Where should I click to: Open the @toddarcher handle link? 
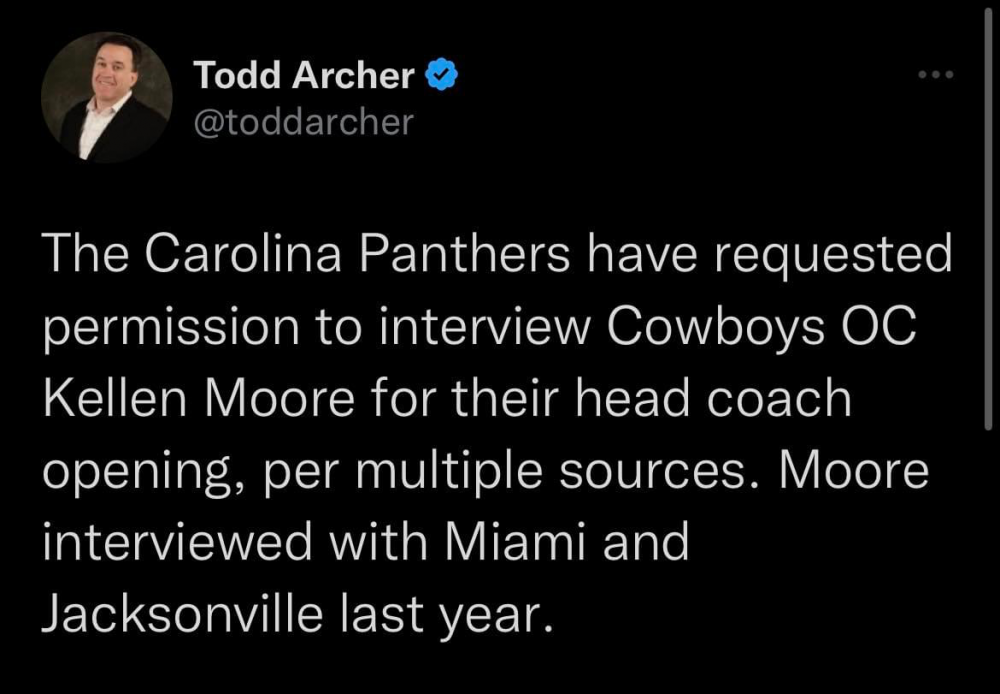pos(302,123)
